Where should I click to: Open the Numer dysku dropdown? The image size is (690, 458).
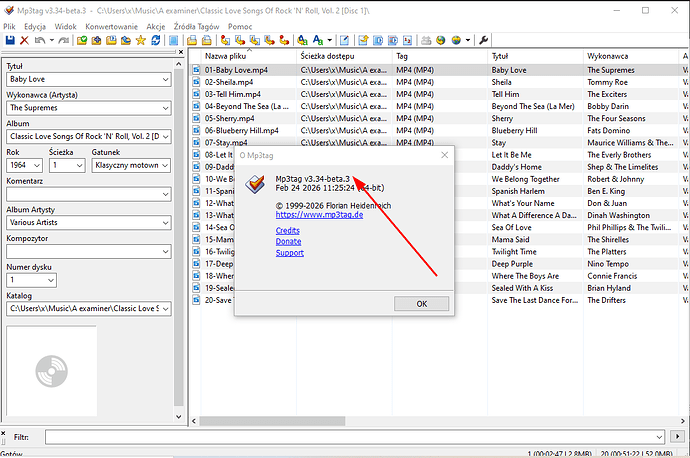click(x=51, y=280)
